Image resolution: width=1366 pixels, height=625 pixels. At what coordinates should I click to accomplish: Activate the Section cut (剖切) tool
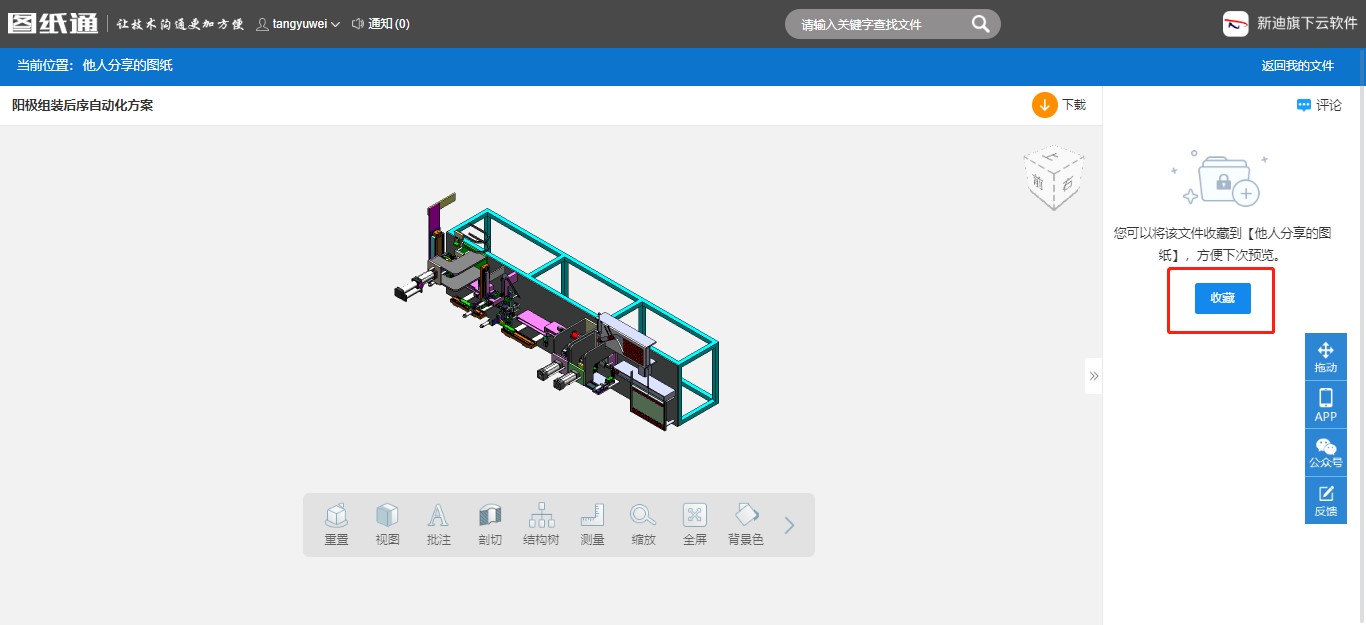point(490,524)
